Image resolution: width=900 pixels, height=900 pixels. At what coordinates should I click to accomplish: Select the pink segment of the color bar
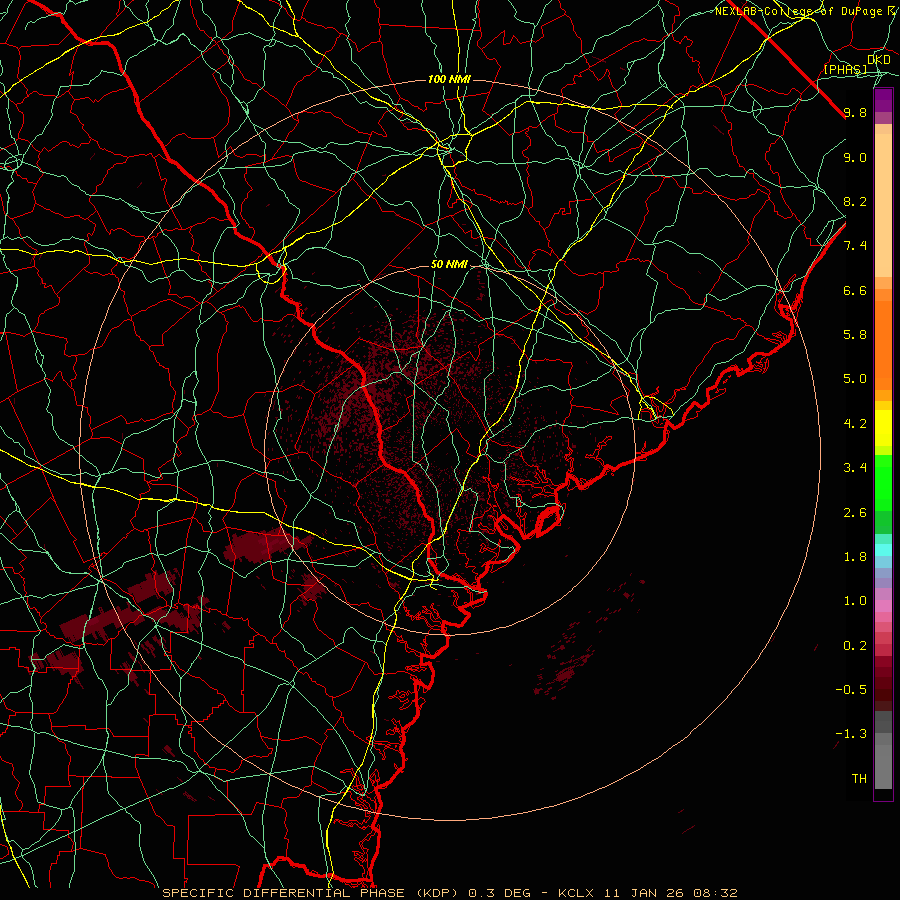click(x=883, y=606)
